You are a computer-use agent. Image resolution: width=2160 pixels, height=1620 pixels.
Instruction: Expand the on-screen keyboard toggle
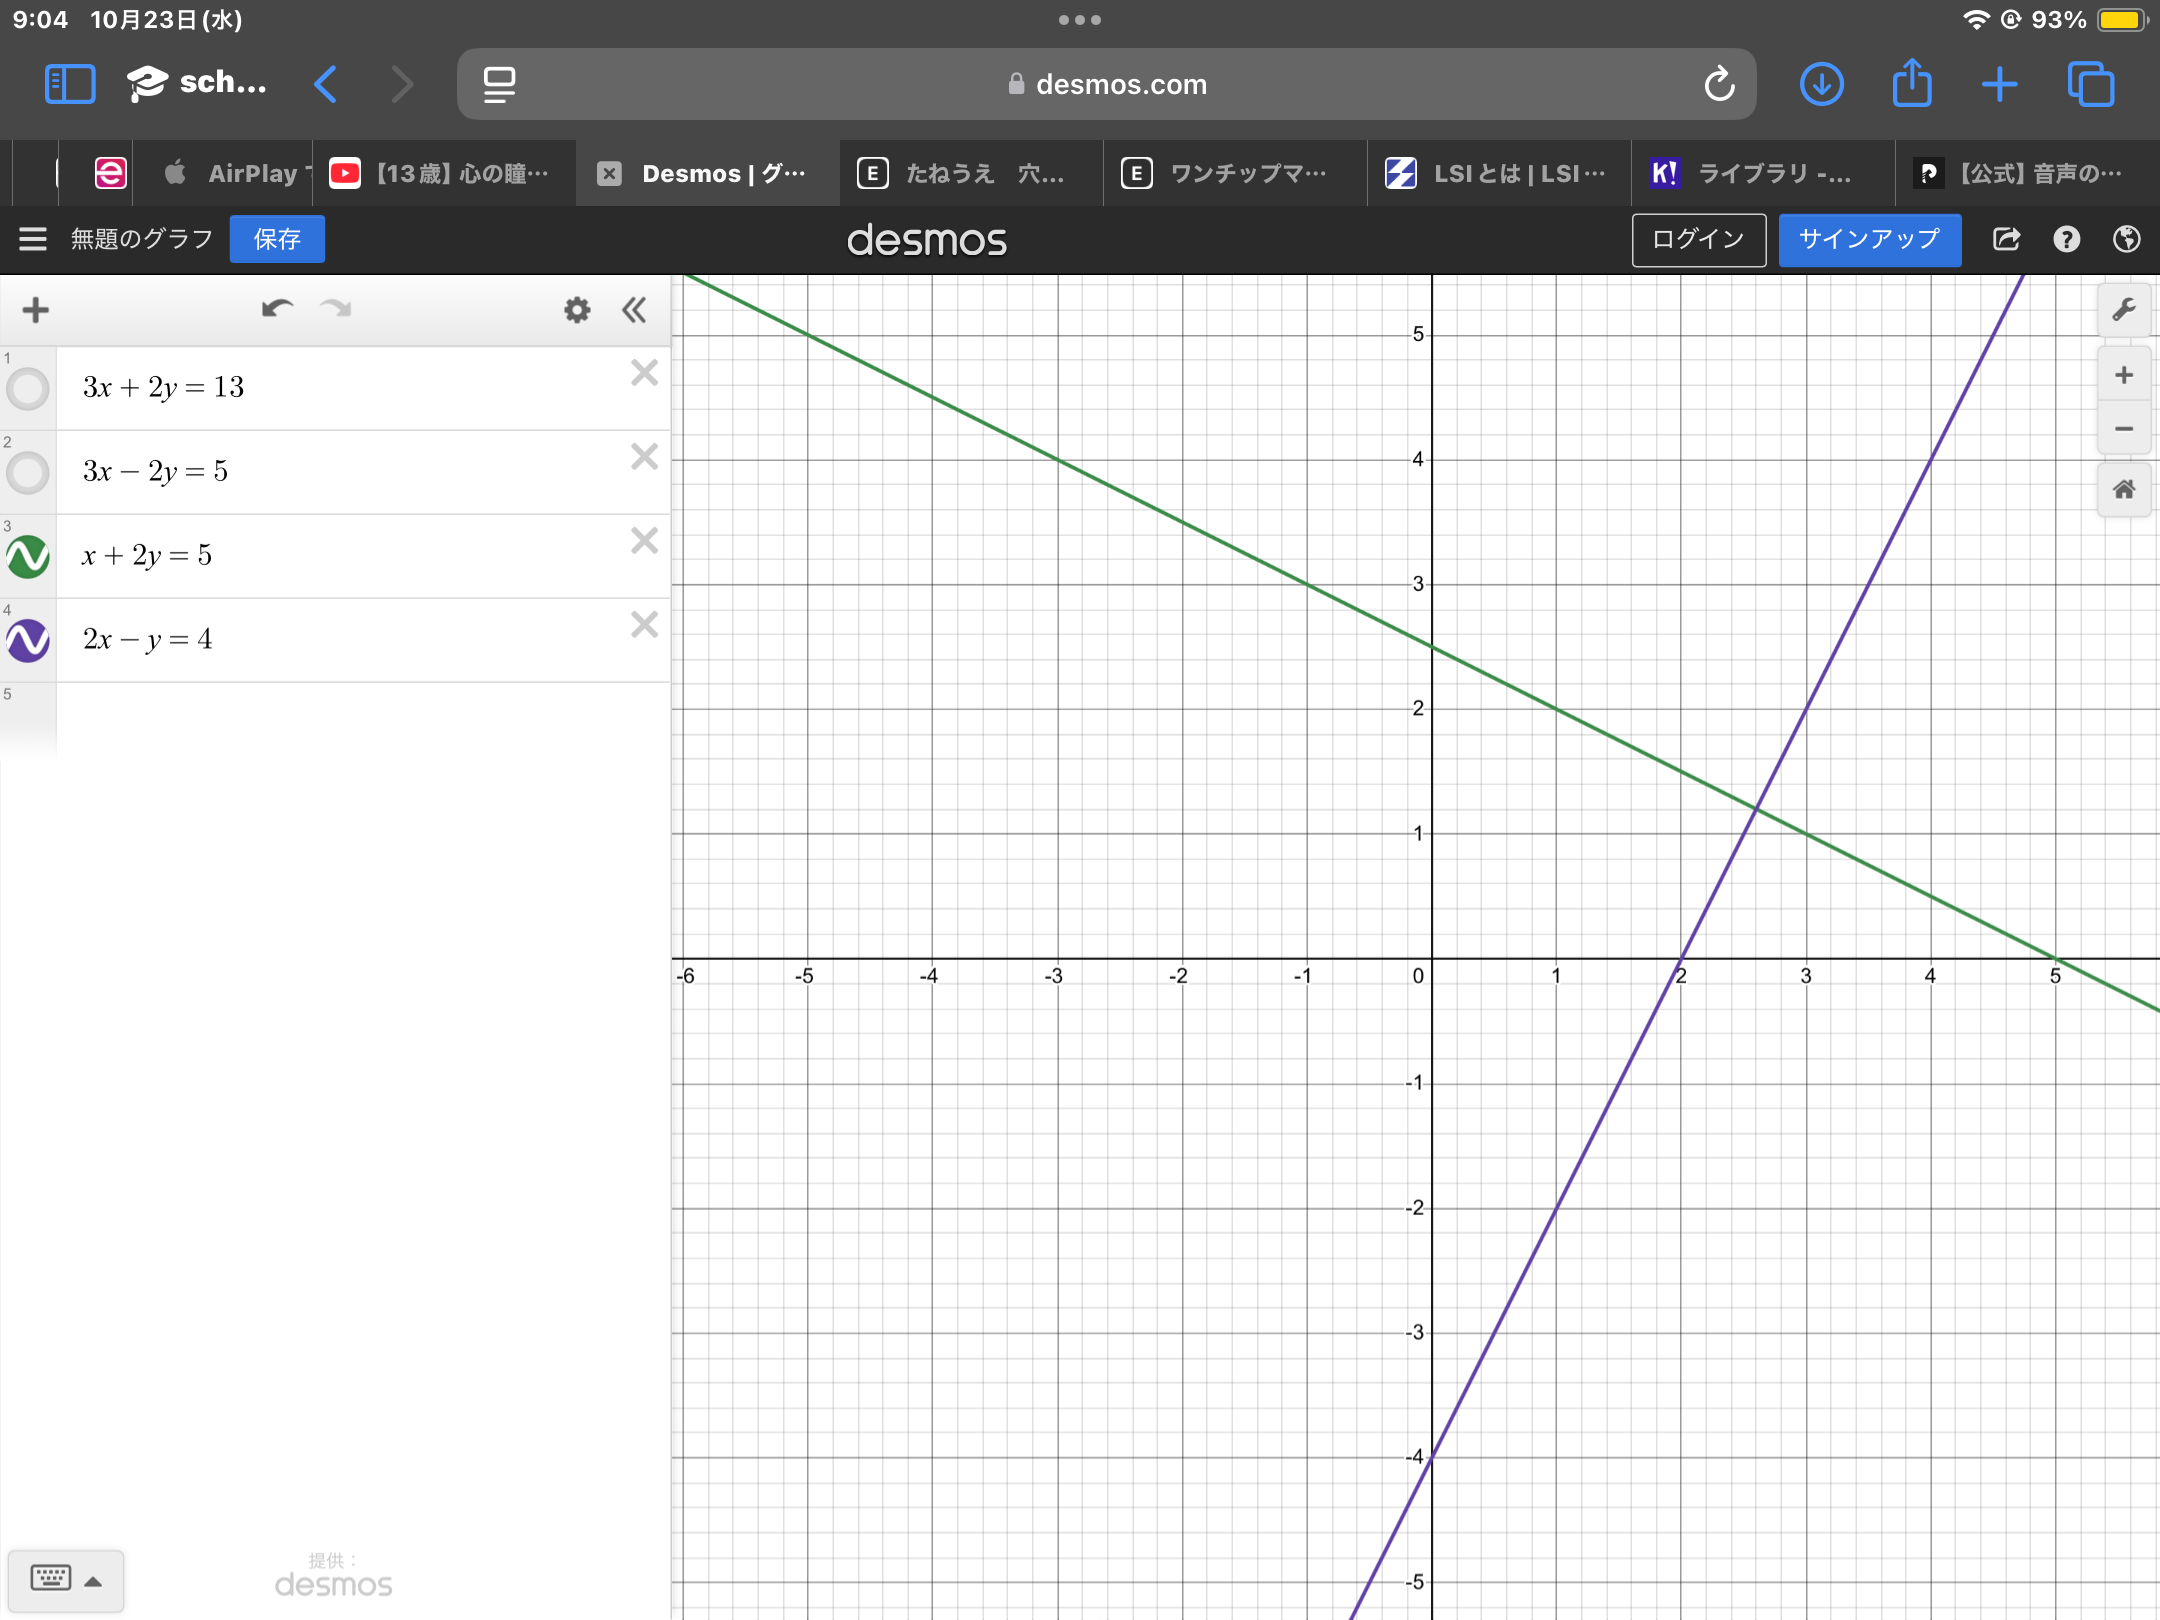pyautogui.click(x=66, y=1580)
